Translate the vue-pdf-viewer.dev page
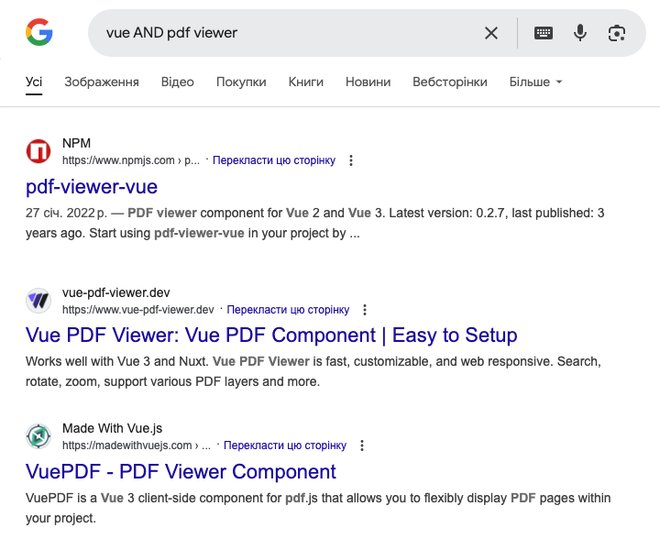The width and height of the screenshot is (660, 550). click(288, 310)
